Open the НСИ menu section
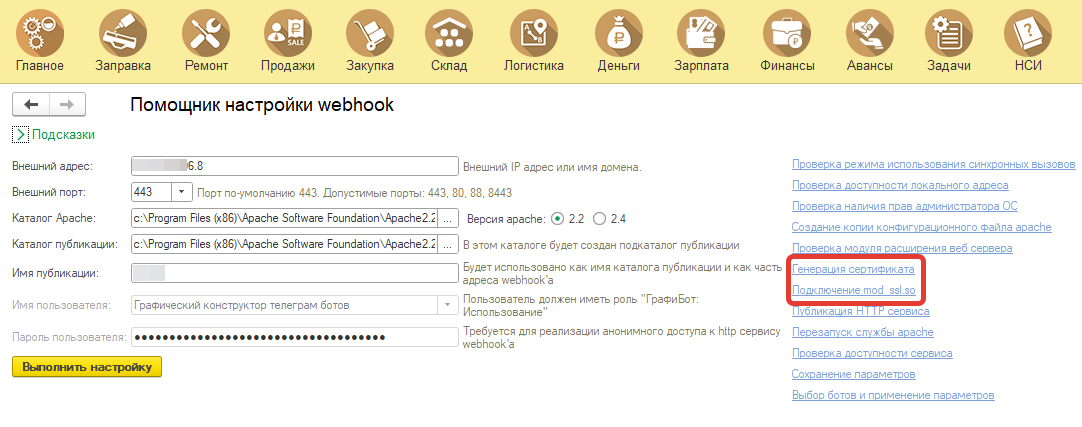The image size is (1082, 427). tap(1028, 31)
